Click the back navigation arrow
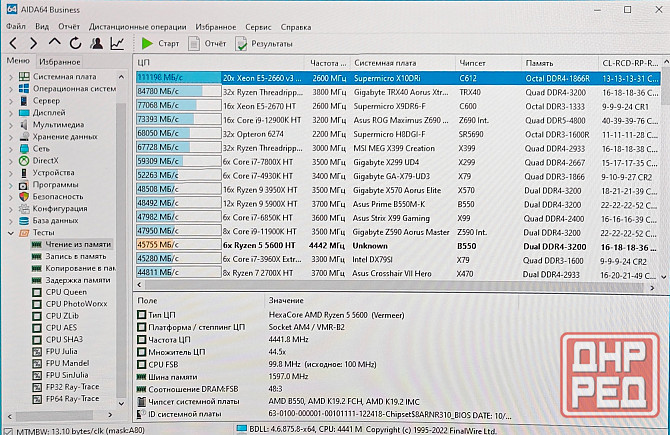The image size is (670, 435). click(x=11, y=43)
